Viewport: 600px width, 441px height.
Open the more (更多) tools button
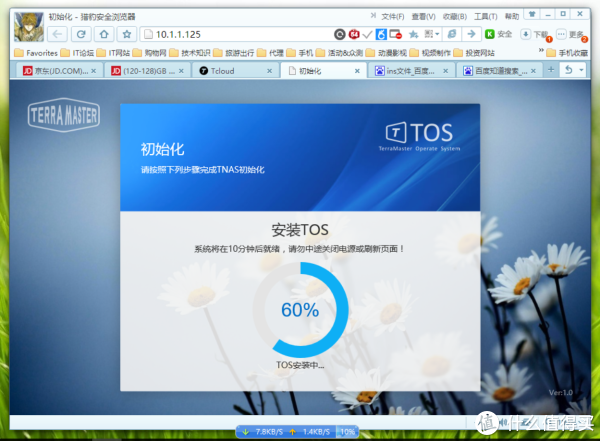pyautogui.click(x=571, y=35)
